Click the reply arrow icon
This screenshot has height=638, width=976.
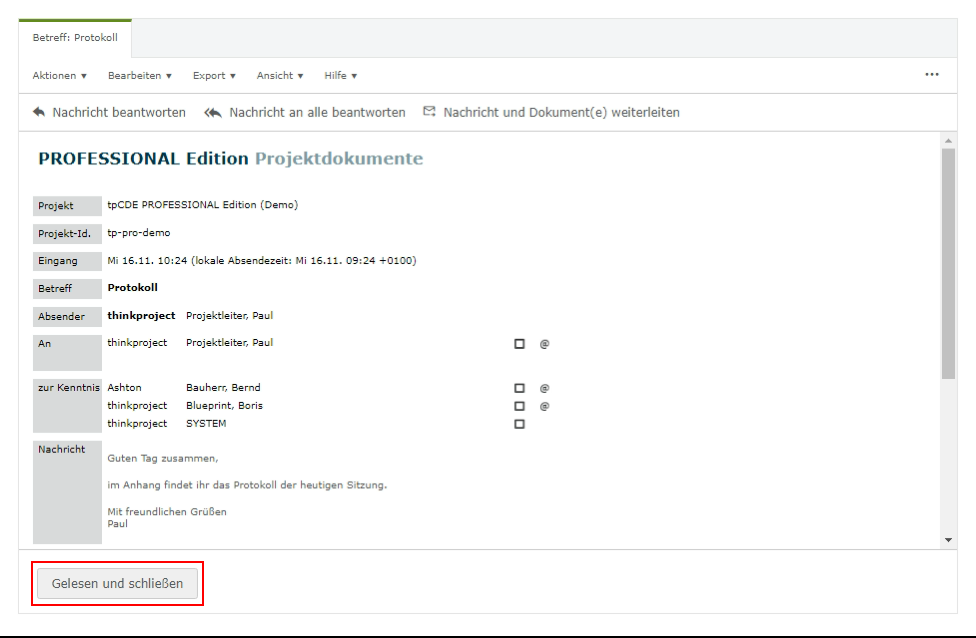[39, 112]
